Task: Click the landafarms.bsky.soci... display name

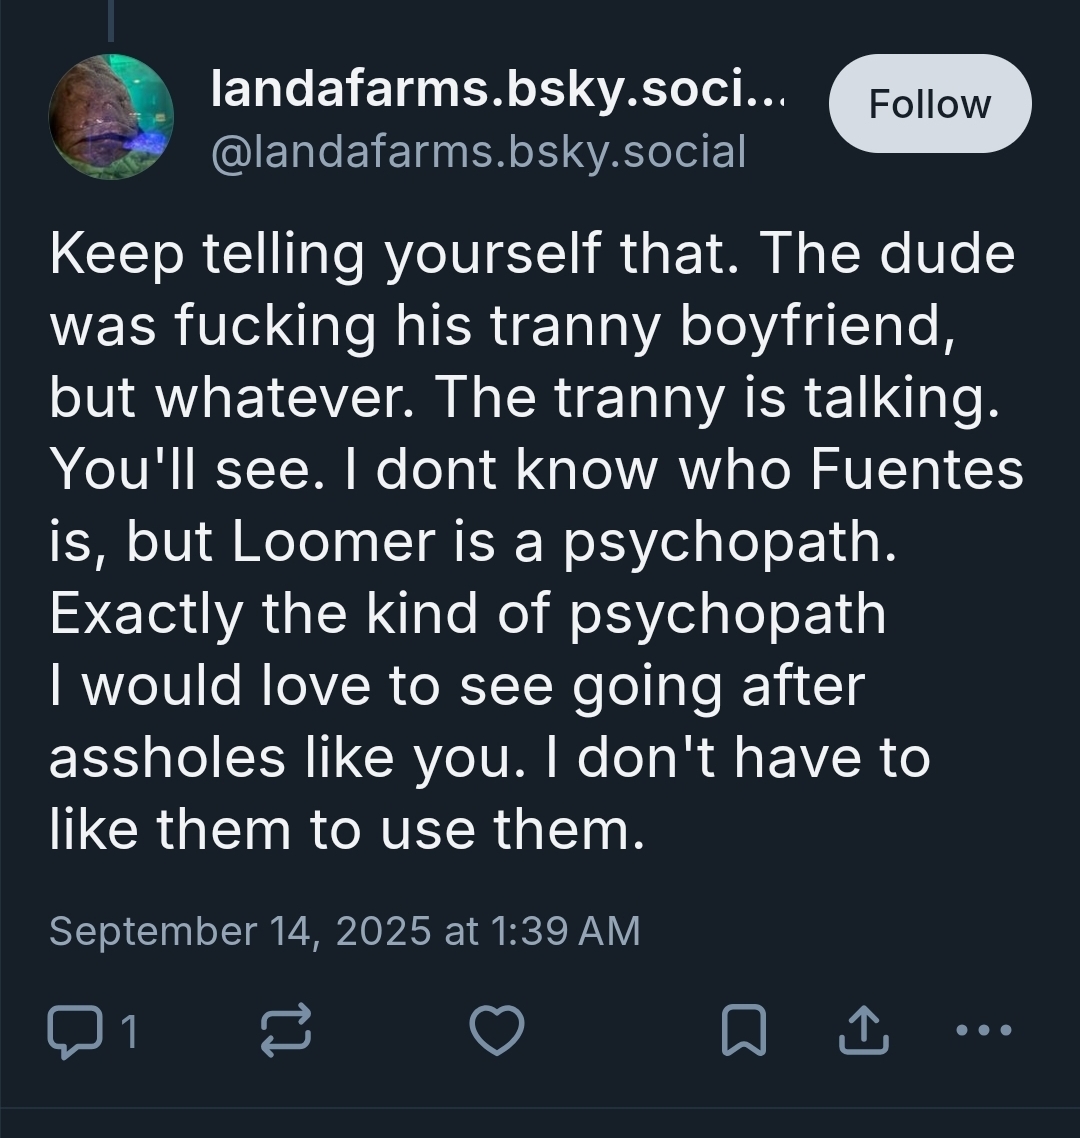Action: 497,91
